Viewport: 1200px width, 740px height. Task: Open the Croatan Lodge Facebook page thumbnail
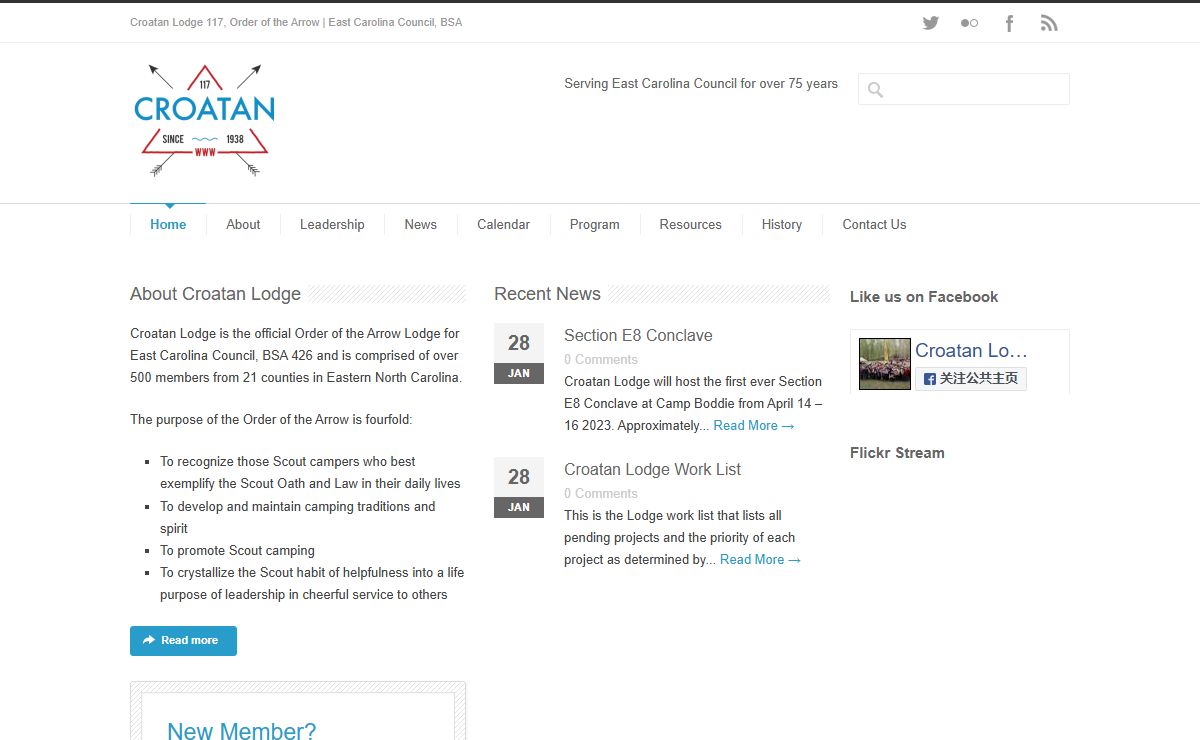coord(885,364)
